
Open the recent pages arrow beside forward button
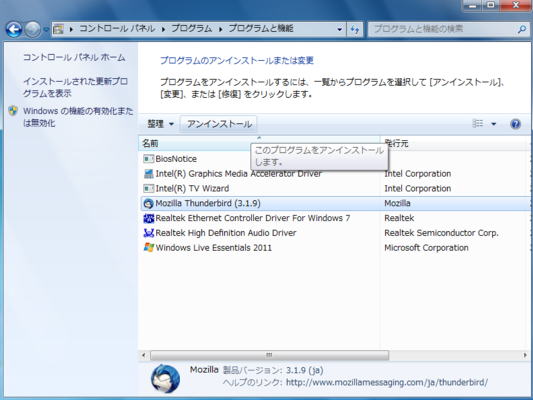(46, 30)
